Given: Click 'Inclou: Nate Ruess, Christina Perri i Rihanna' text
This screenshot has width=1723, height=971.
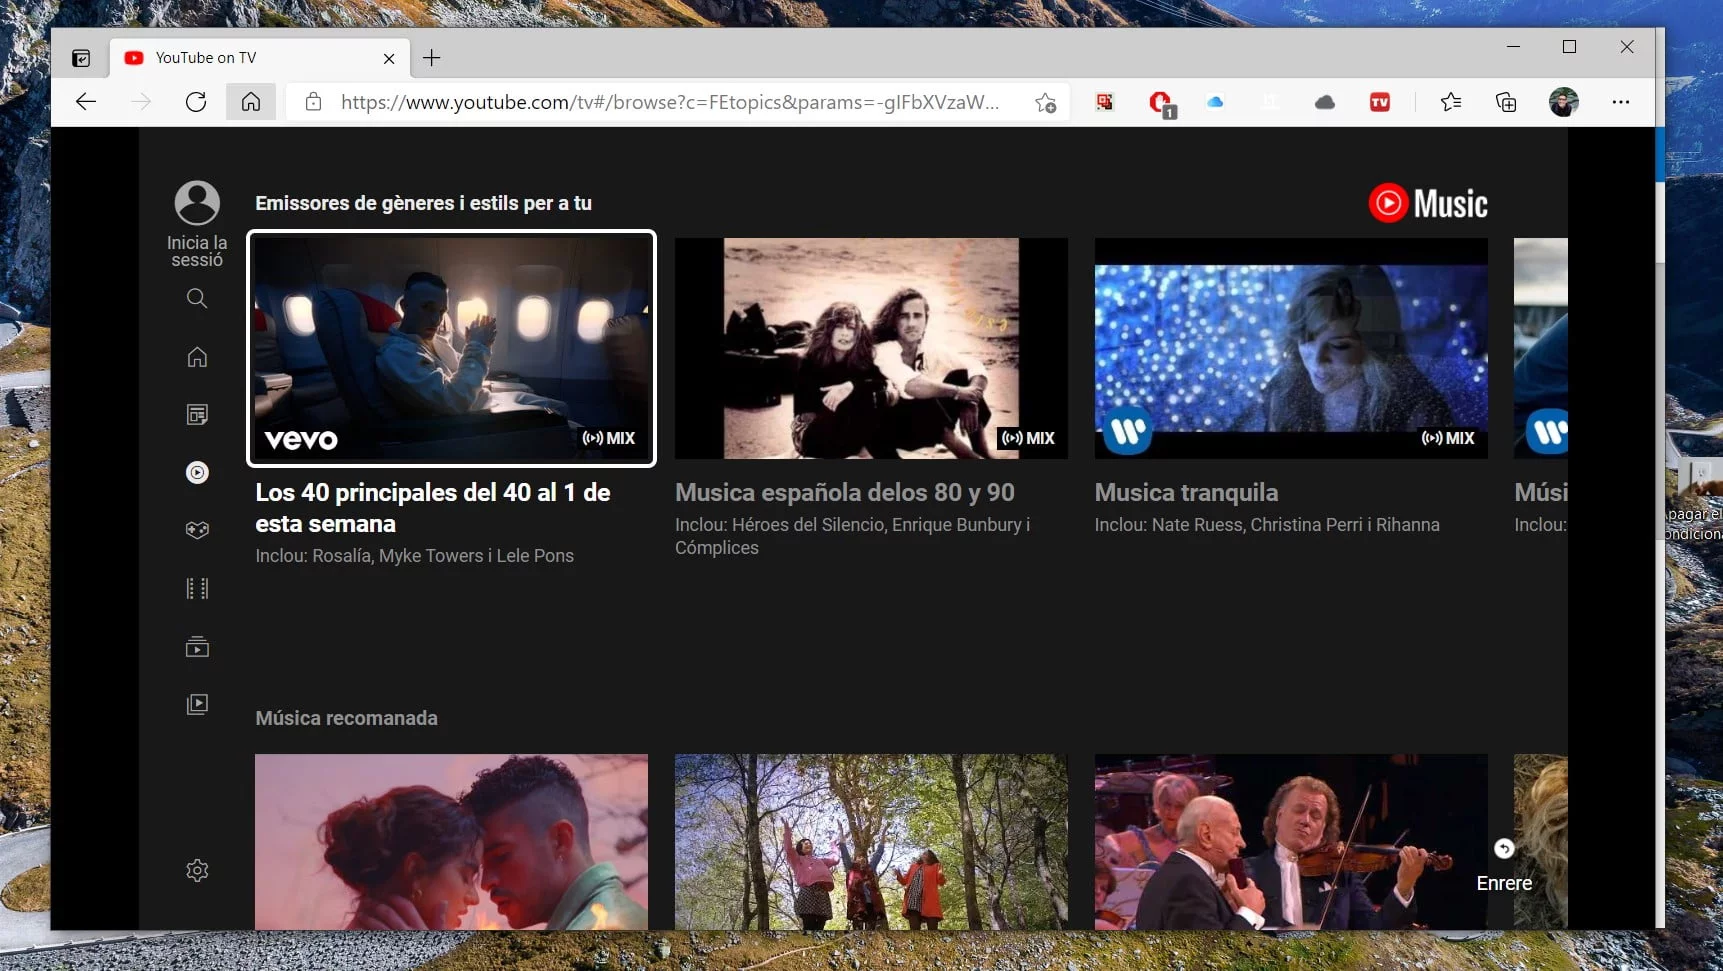Looking at the screenshot, I should pyautogui.click(x=1267, y=524).
